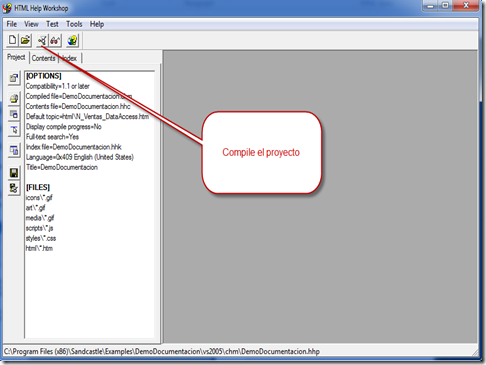Screen dimensions: 486x365
Task: Open the Test menu
Action: point(52,24)
